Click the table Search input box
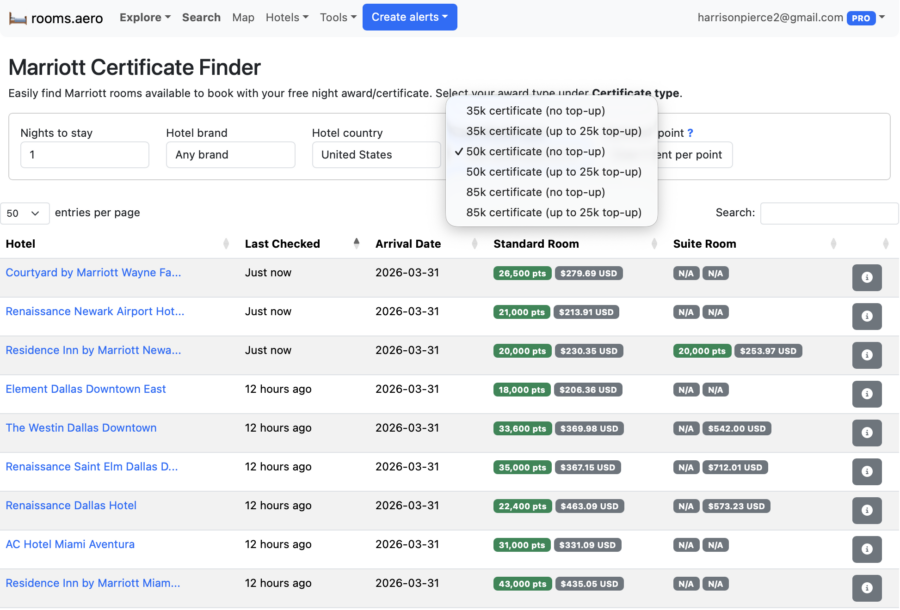Image resolution: width=900 pixels, height=610 pixels. 829,213
